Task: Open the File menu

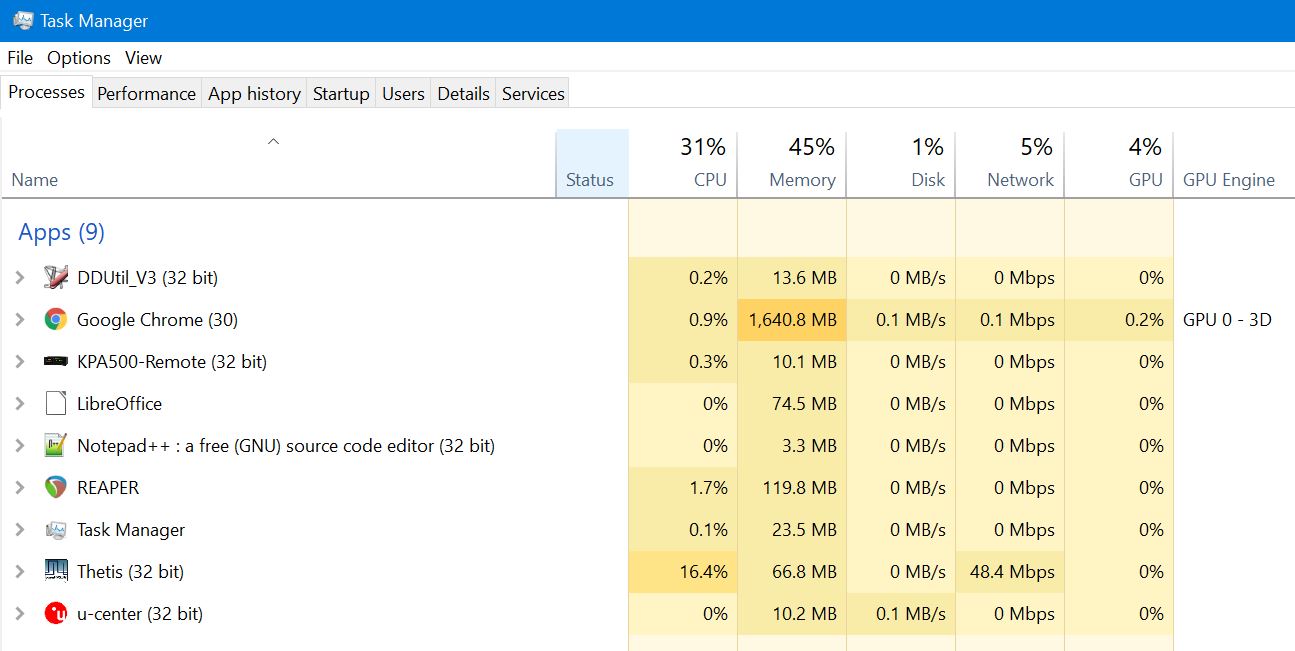Action: tap(20, 58)
